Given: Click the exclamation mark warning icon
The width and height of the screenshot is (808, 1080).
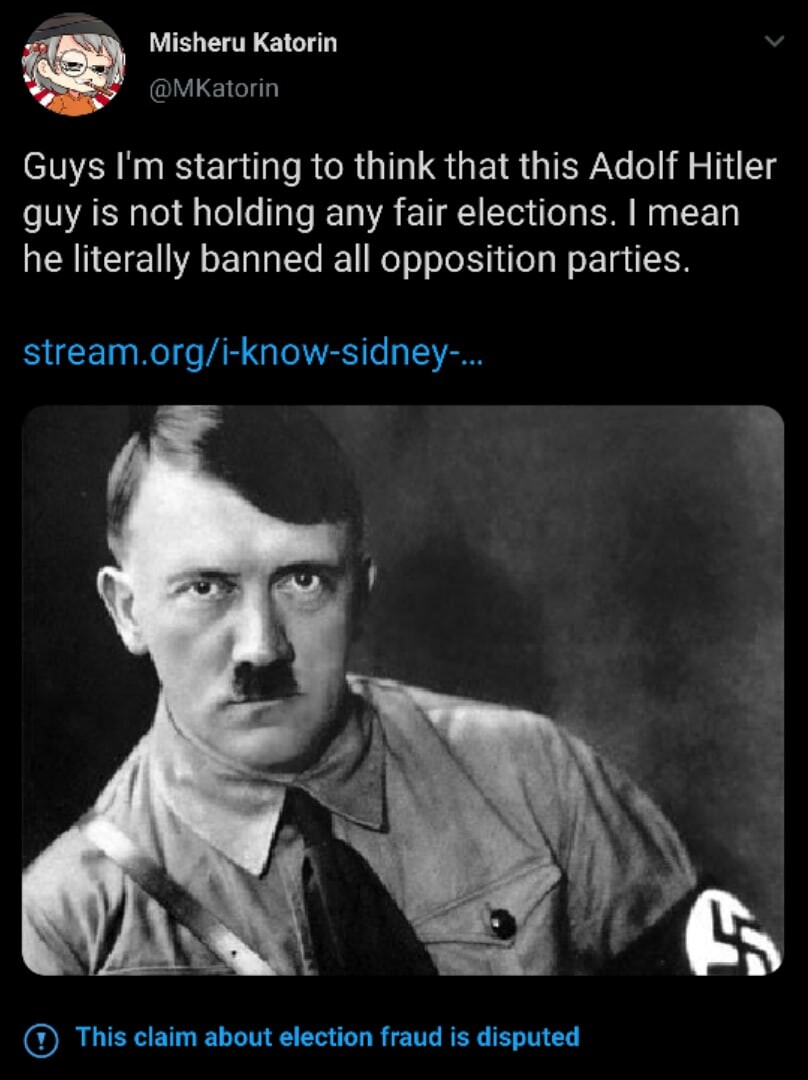Looking at the screenshot, I should (x=41, y=1040).
